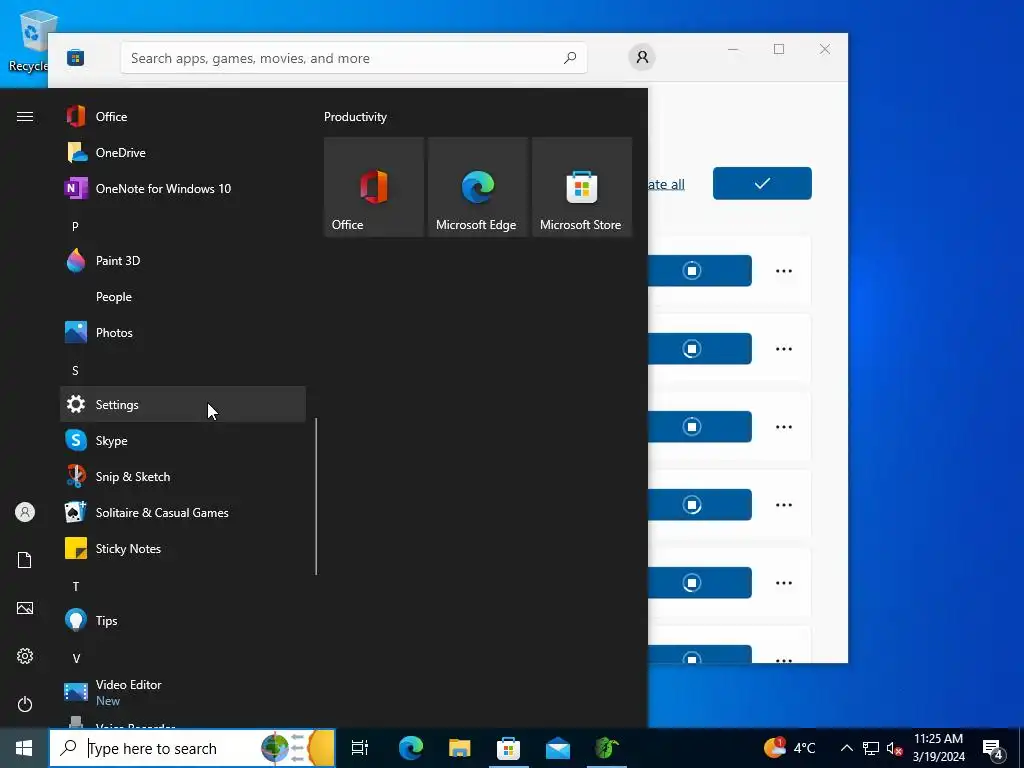Image resolution: width=1024 pixels, height=768 pixels.
Task: Open the Microsoft Edge tile
Action: click(477, 187)
